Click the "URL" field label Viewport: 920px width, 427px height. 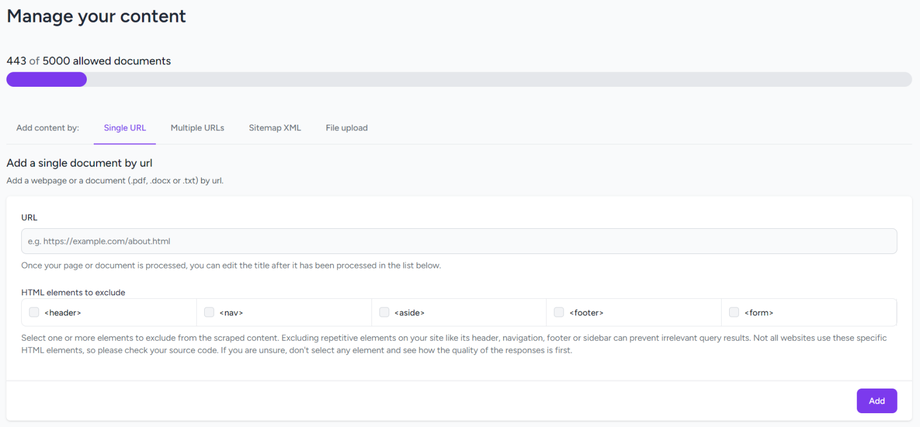29,217
